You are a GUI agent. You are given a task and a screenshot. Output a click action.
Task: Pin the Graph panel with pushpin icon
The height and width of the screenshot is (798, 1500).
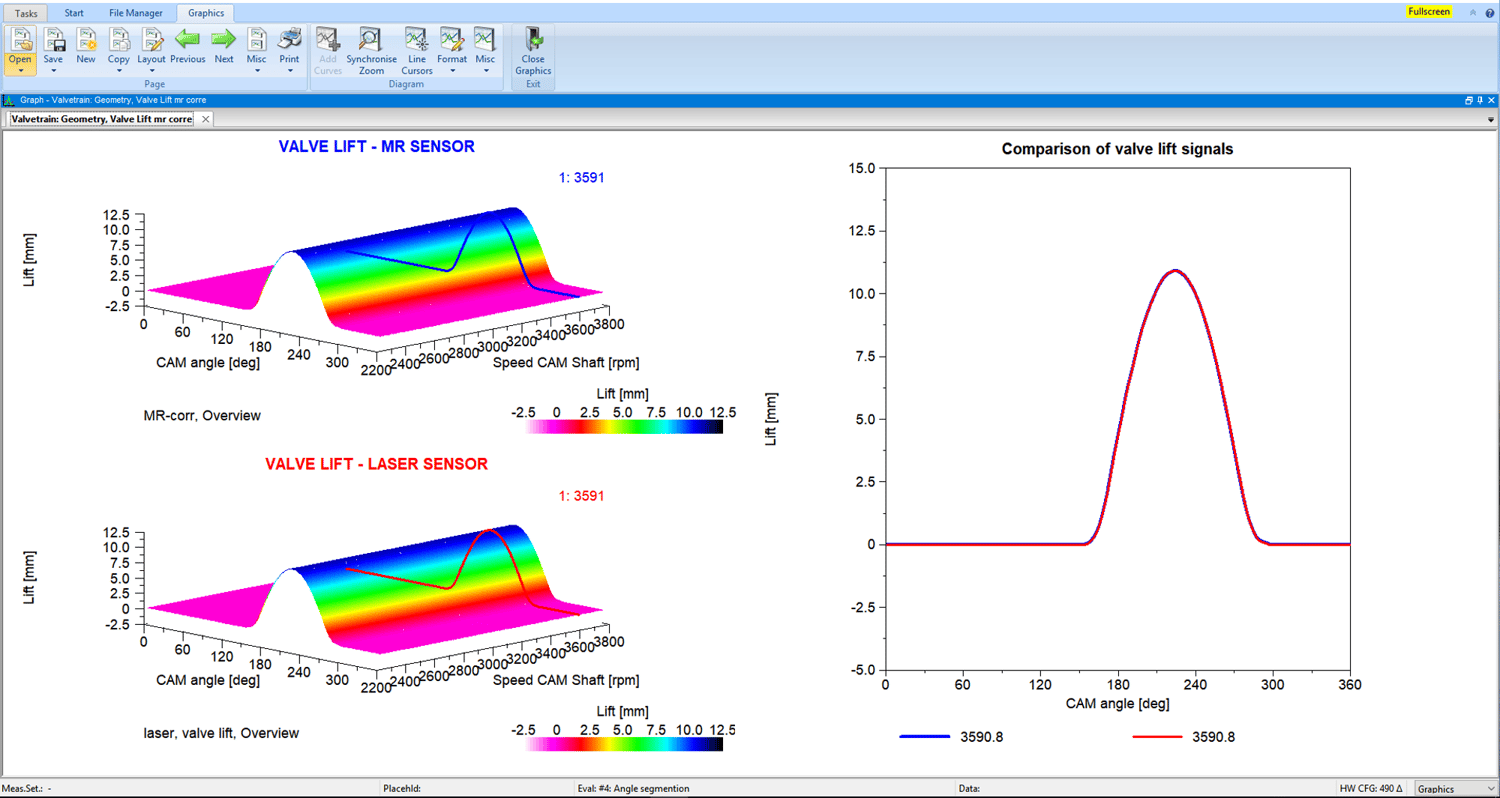tap(1479, 101)
